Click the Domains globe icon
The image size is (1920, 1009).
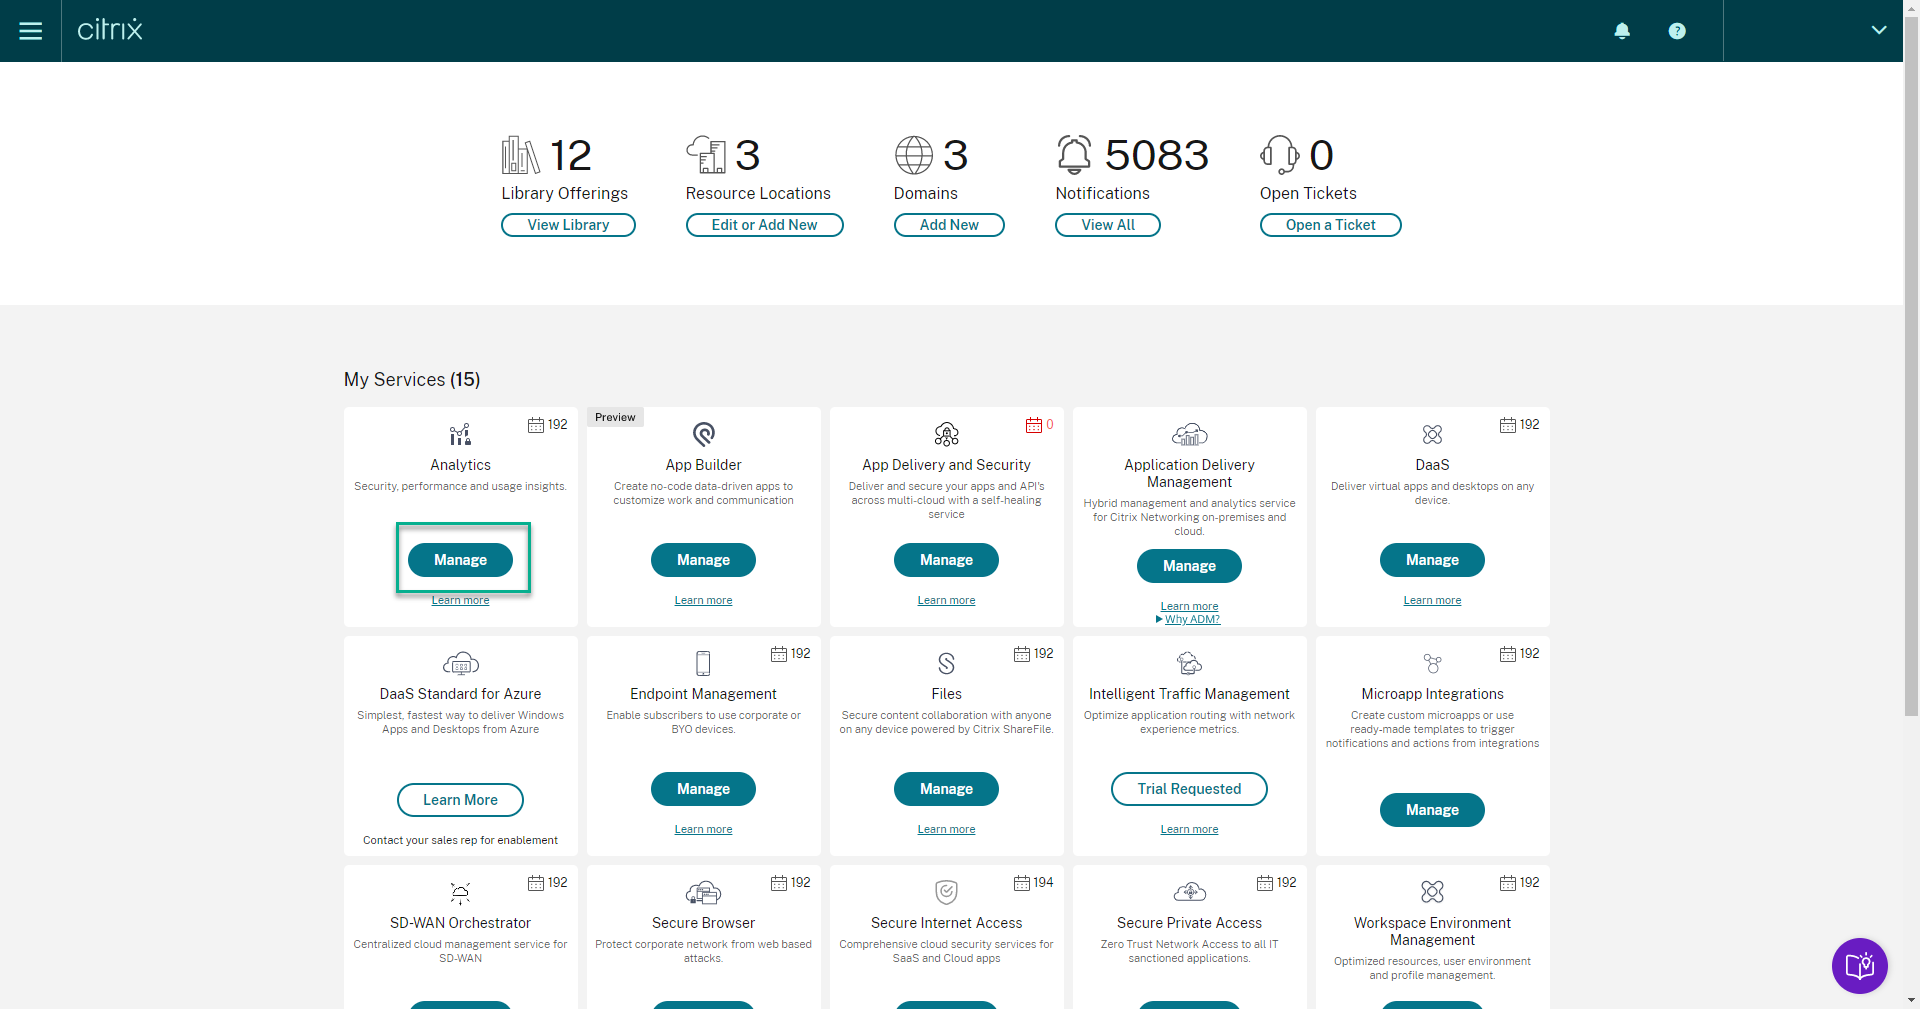click(914, 155)
